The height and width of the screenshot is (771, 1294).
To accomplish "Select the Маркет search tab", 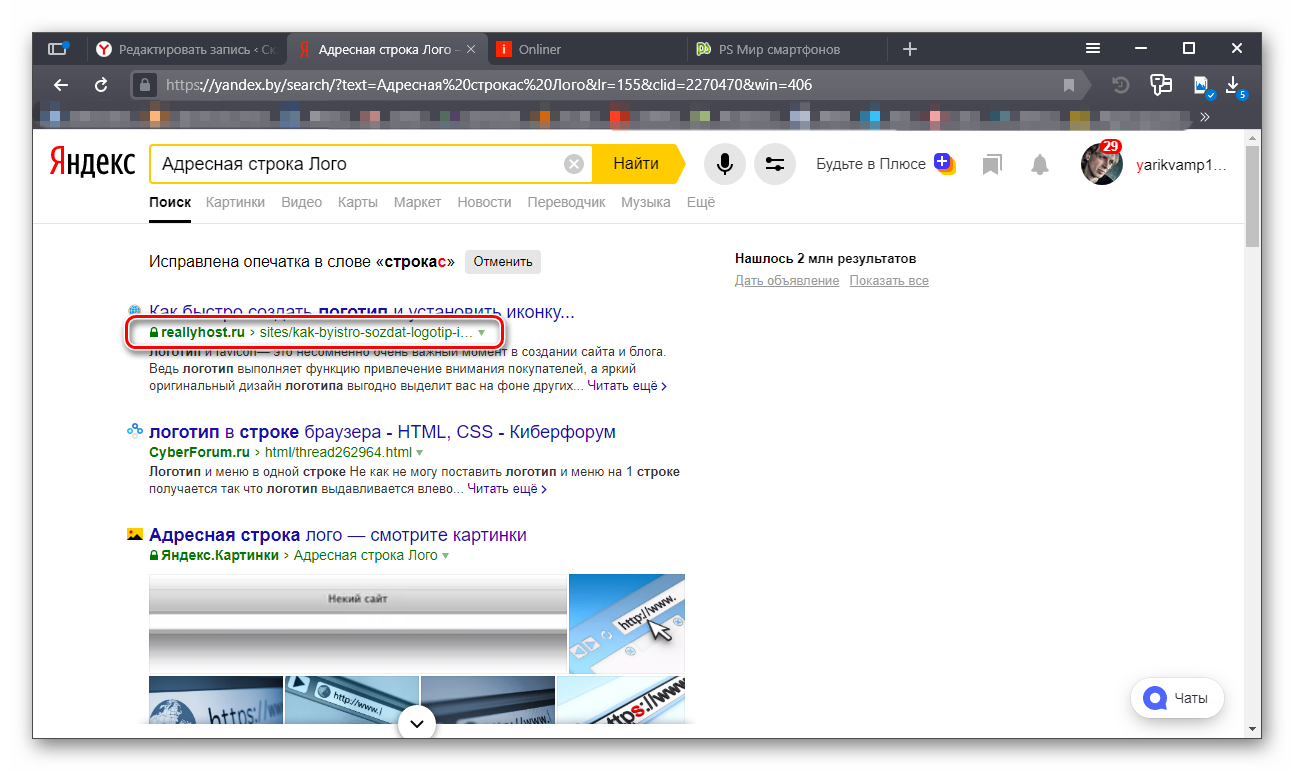I will pyautogui.click(x=418, y=202).
